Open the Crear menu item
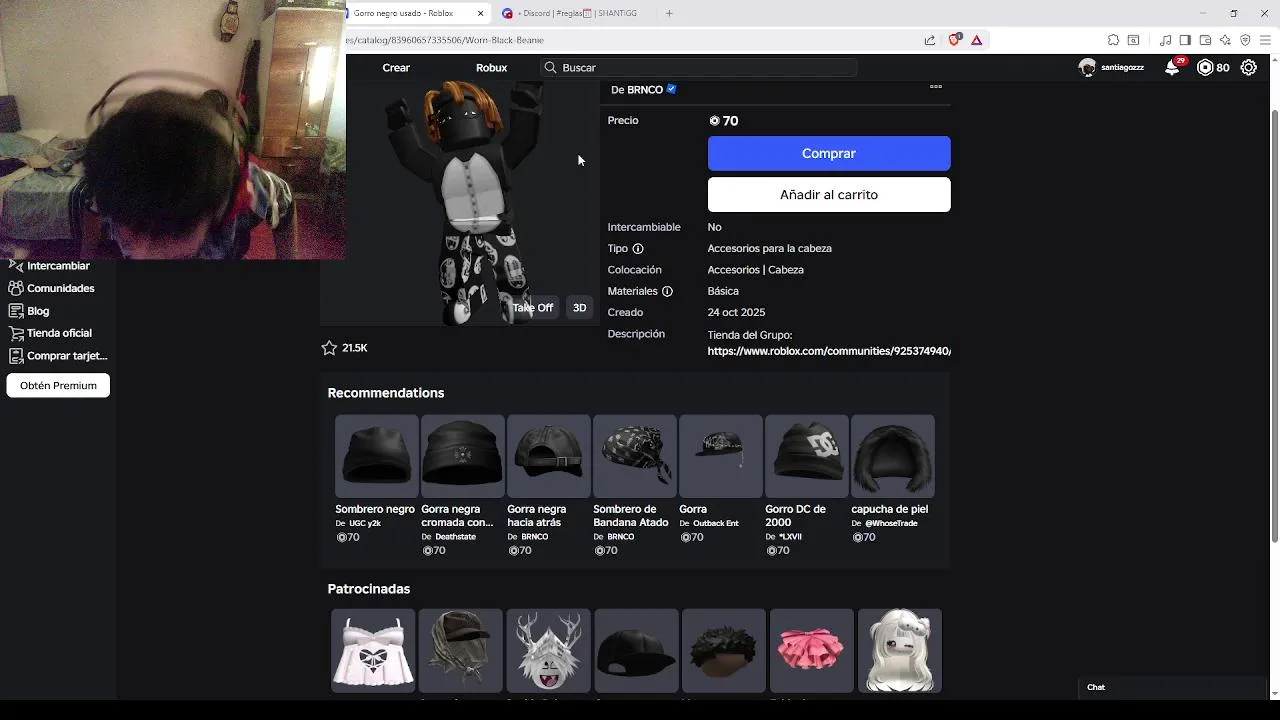The image size is (1280, 720). click(396, 68)
